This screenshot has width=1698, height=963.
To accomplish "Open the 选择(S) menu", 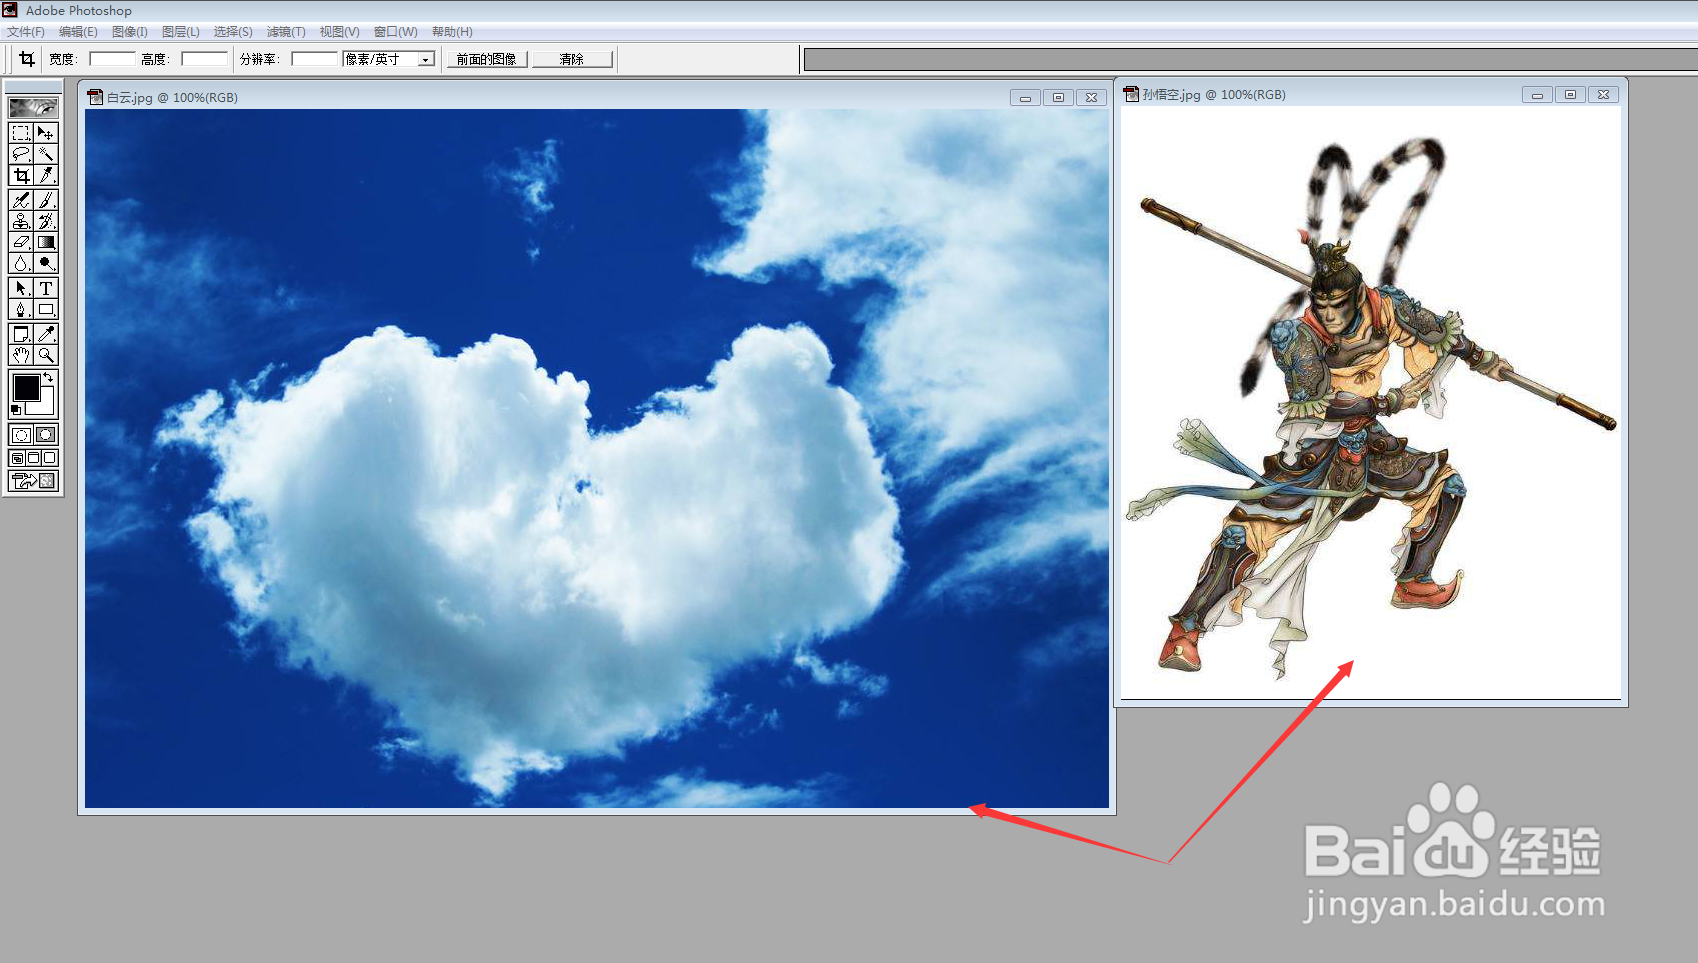I will (x=233, y=32).
